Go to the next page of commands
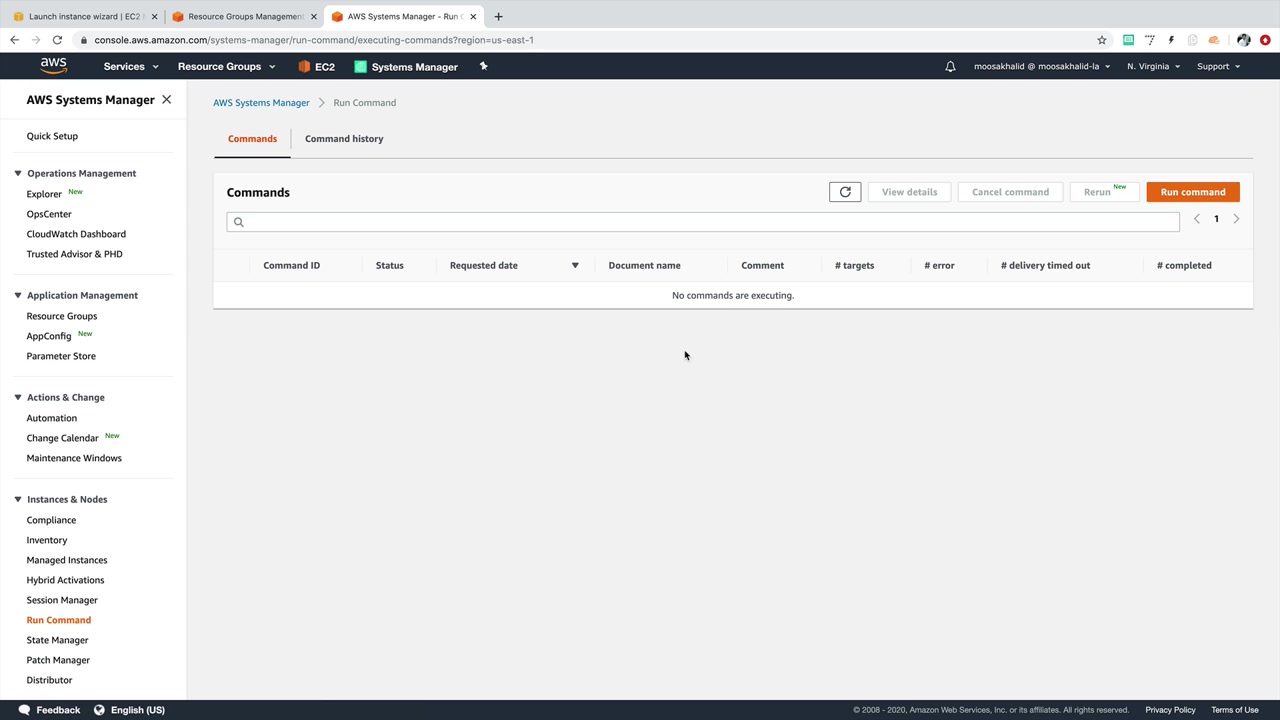Image resolution: width=1280 pixels, height=720 pixels. click(1236, 219)
